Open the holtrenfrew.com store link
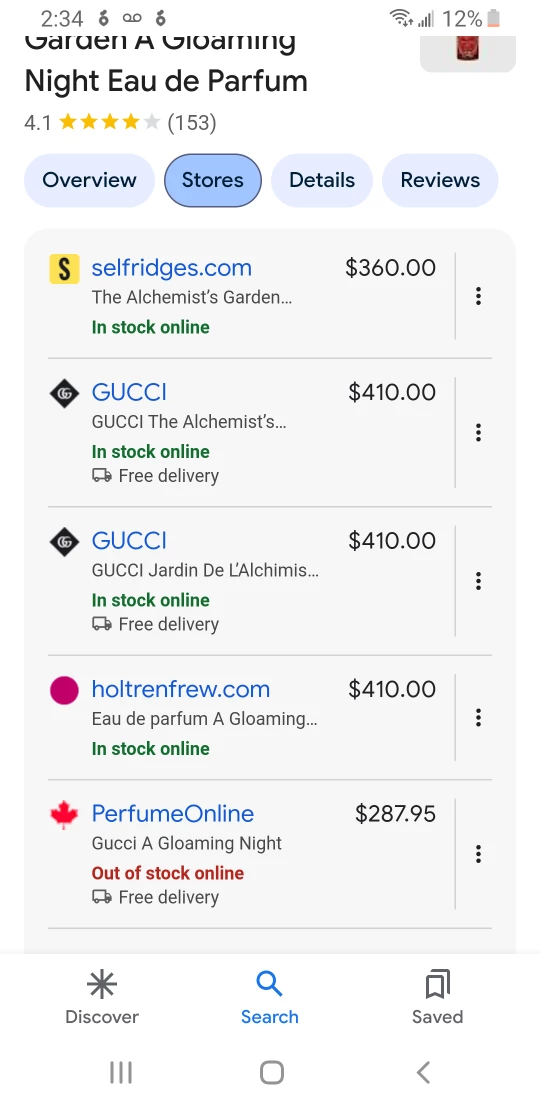 180,689
